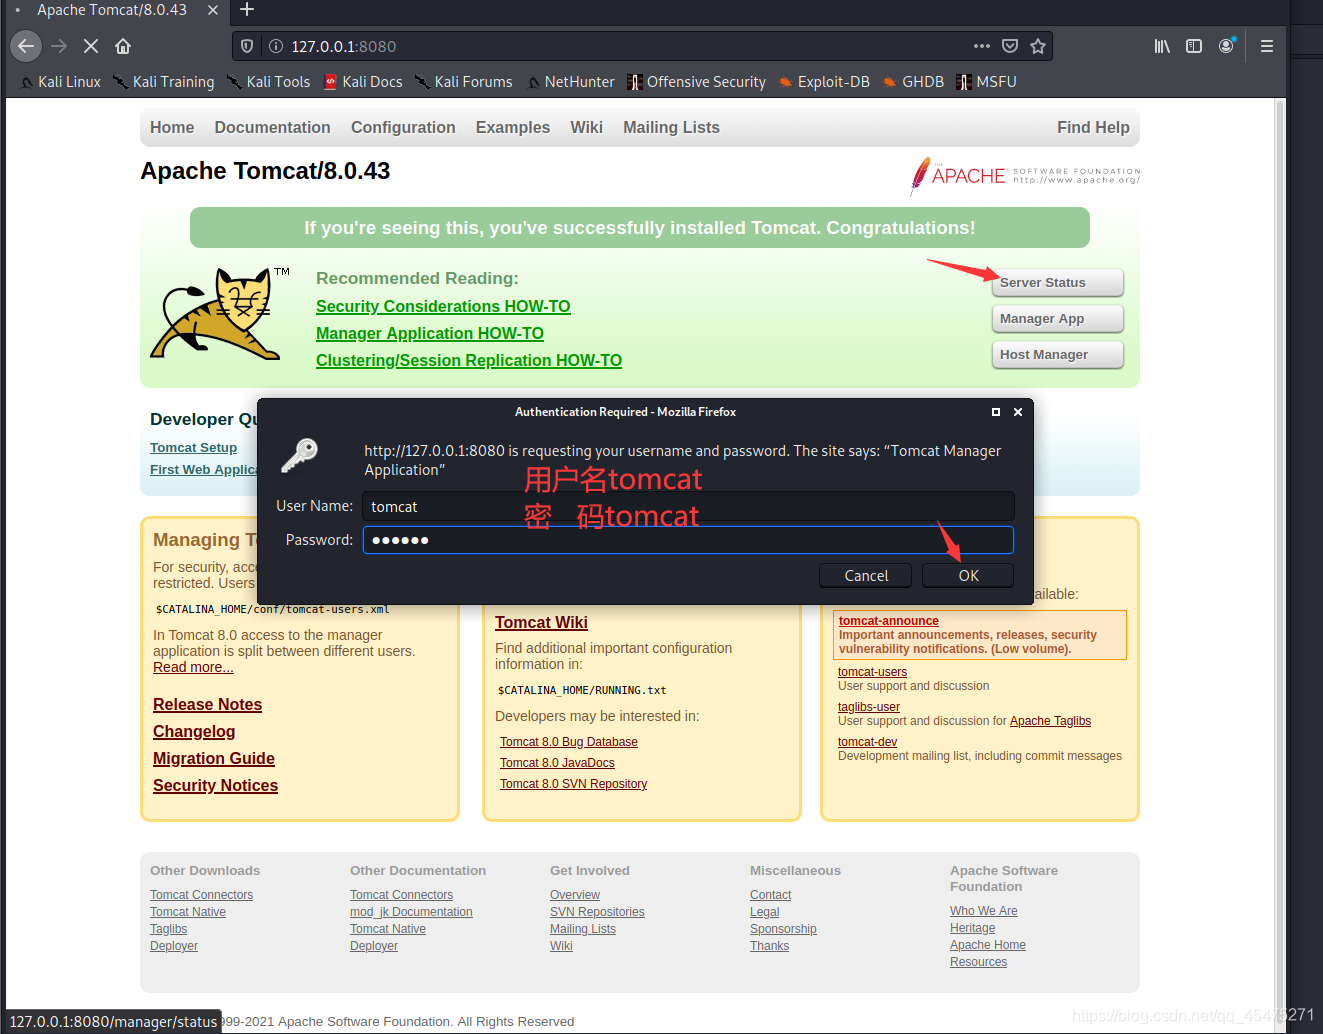Toggle the sidebar view icon
Screen dimensions: 1323x1034
[x=1194, y=46]
